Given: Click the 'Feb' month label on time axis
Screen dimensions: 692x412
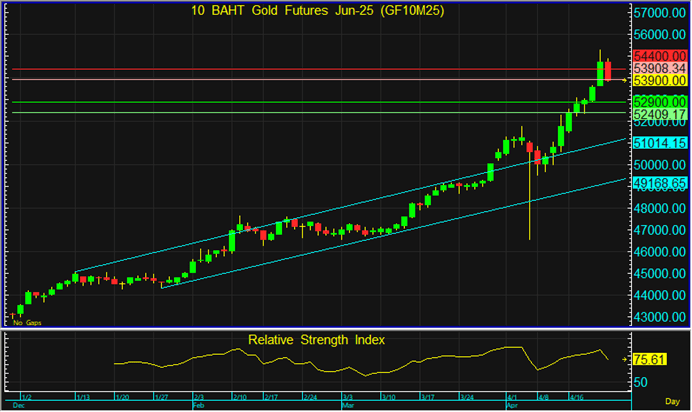Looking at the screenshot, I should coord(197,406).
